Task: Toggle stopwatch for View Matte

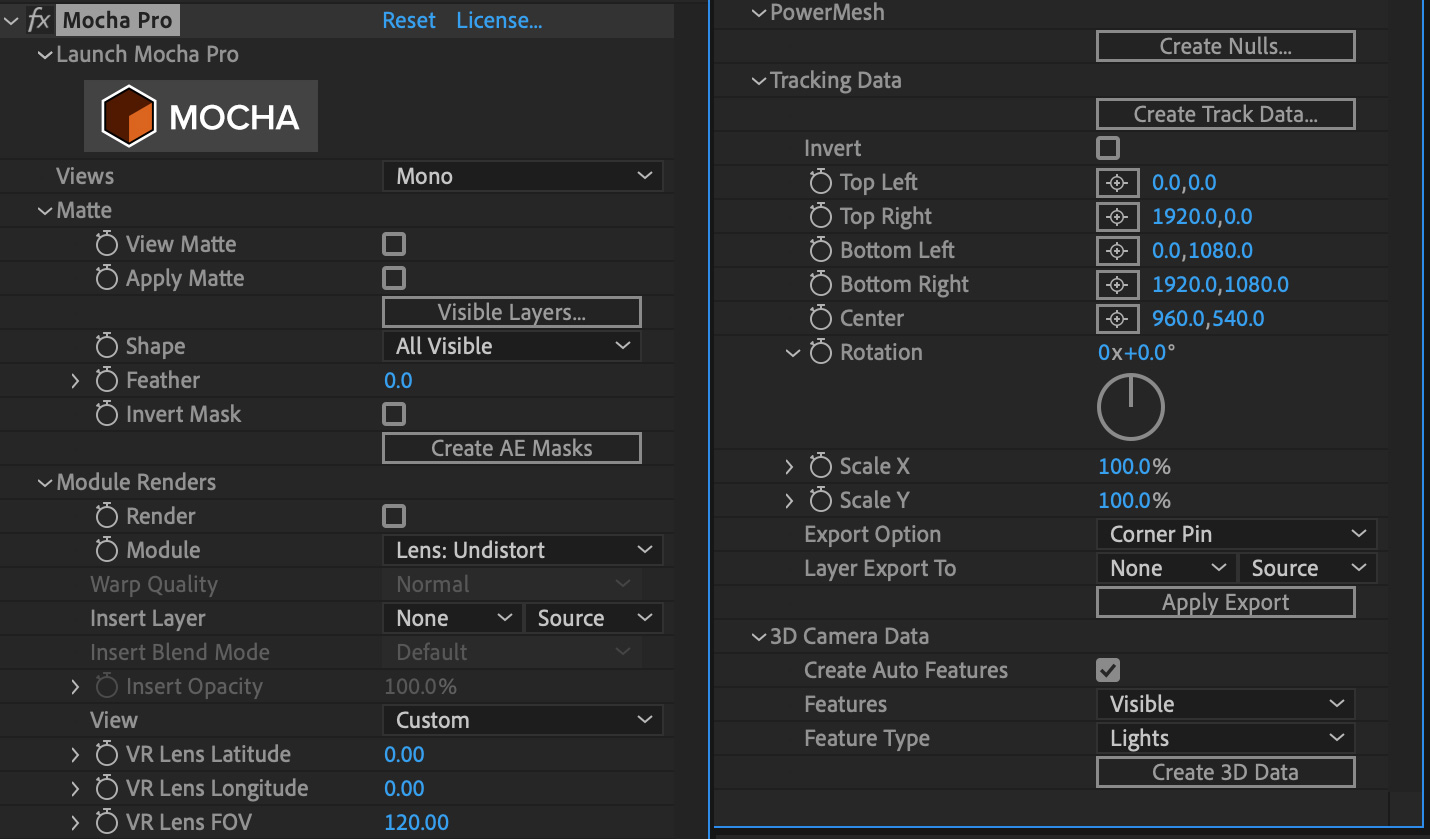Action: [x=107, y=244]
